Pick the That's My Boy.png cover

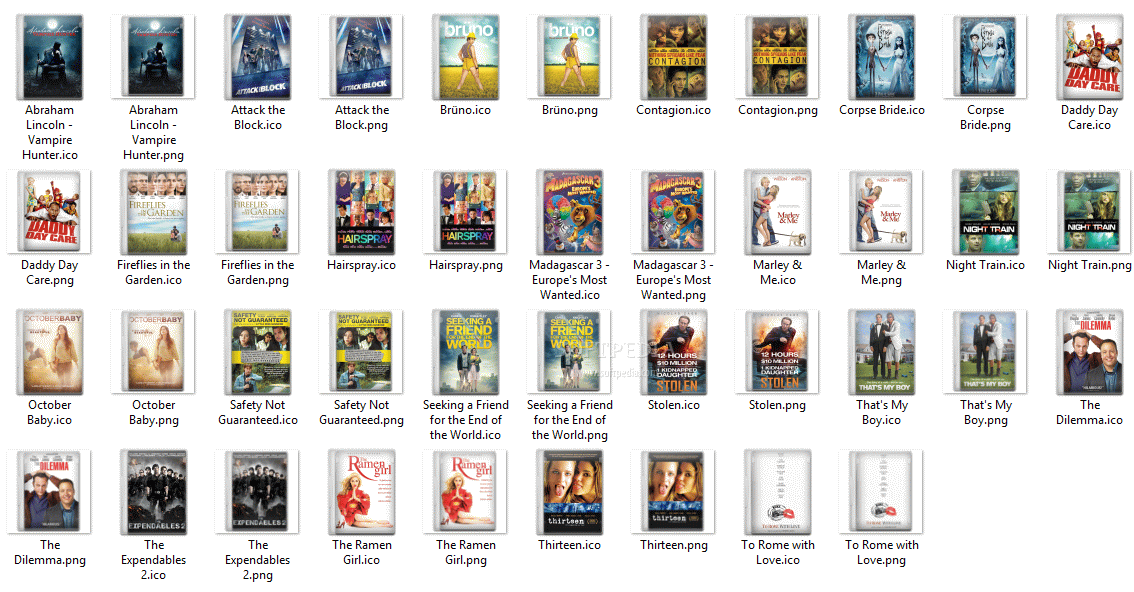tap(986, 352)
